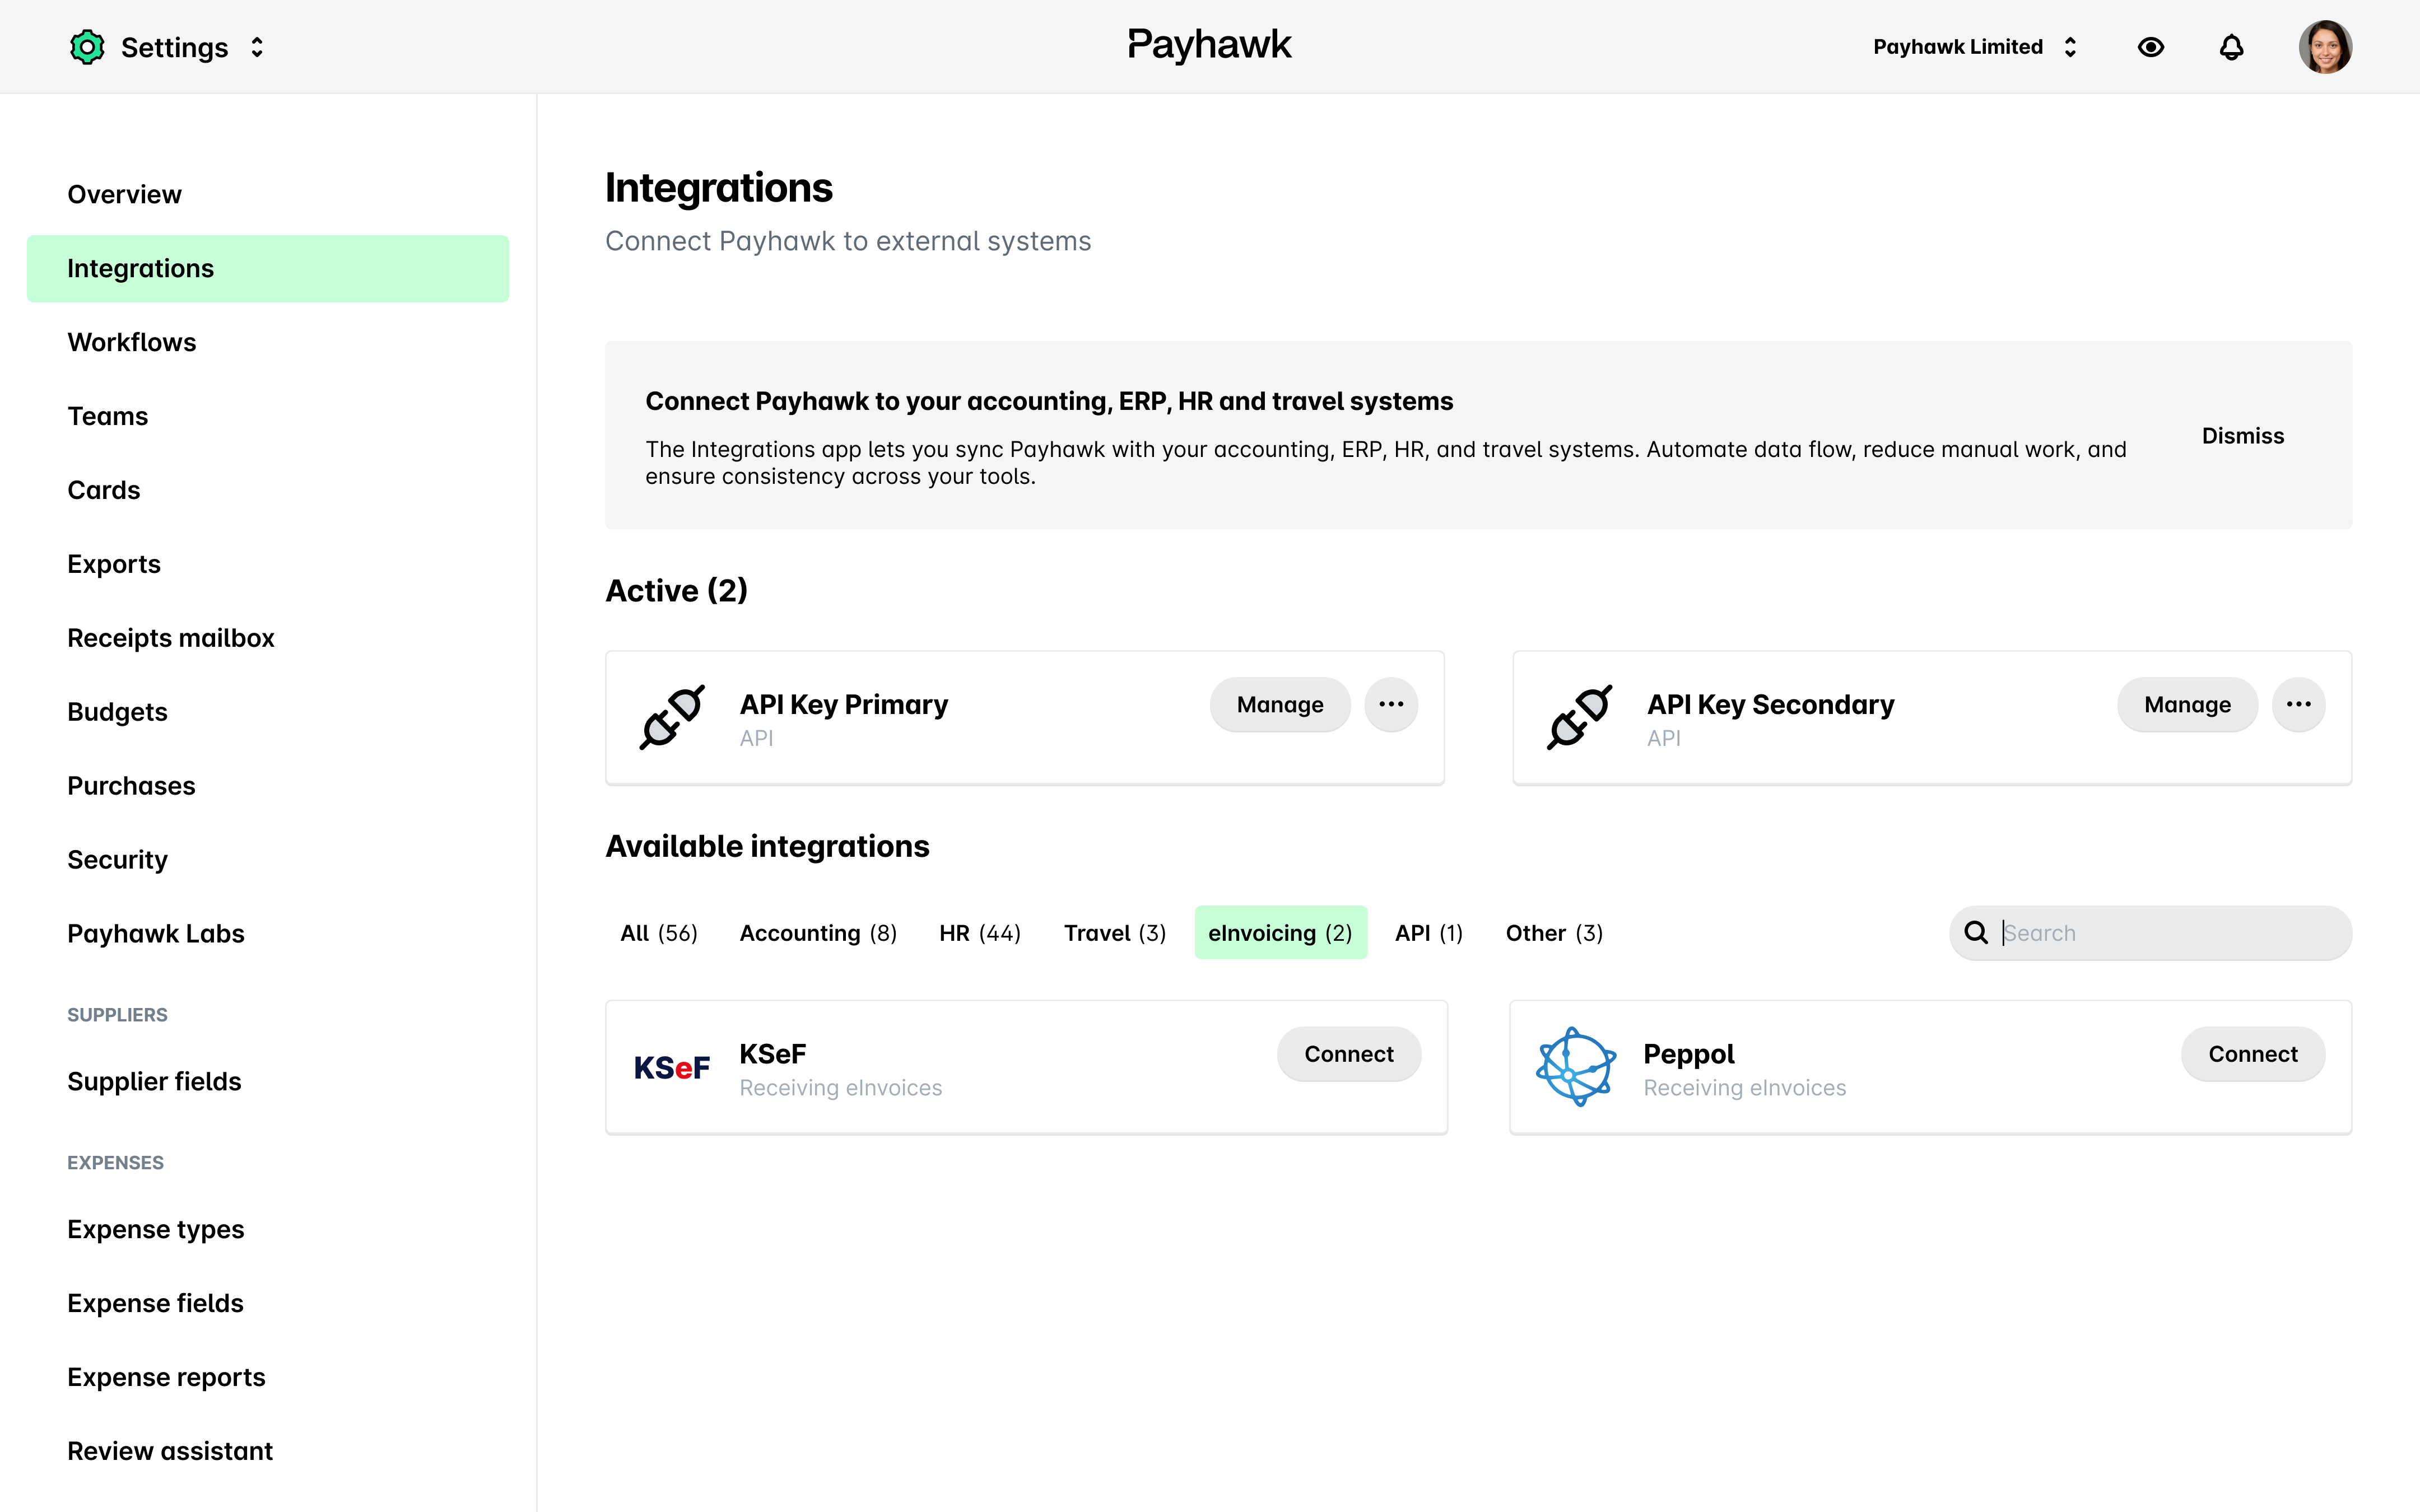Select the KSeF integration logo
This screenshot has height=1512, width=2420.
pyautogui.click(x=671, y=1066)
